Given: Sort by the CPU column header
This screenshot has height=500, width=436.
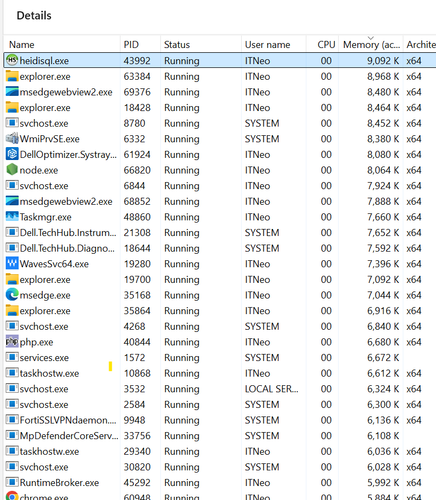Looking at the screenshot, I should click(x=322, y=44).
